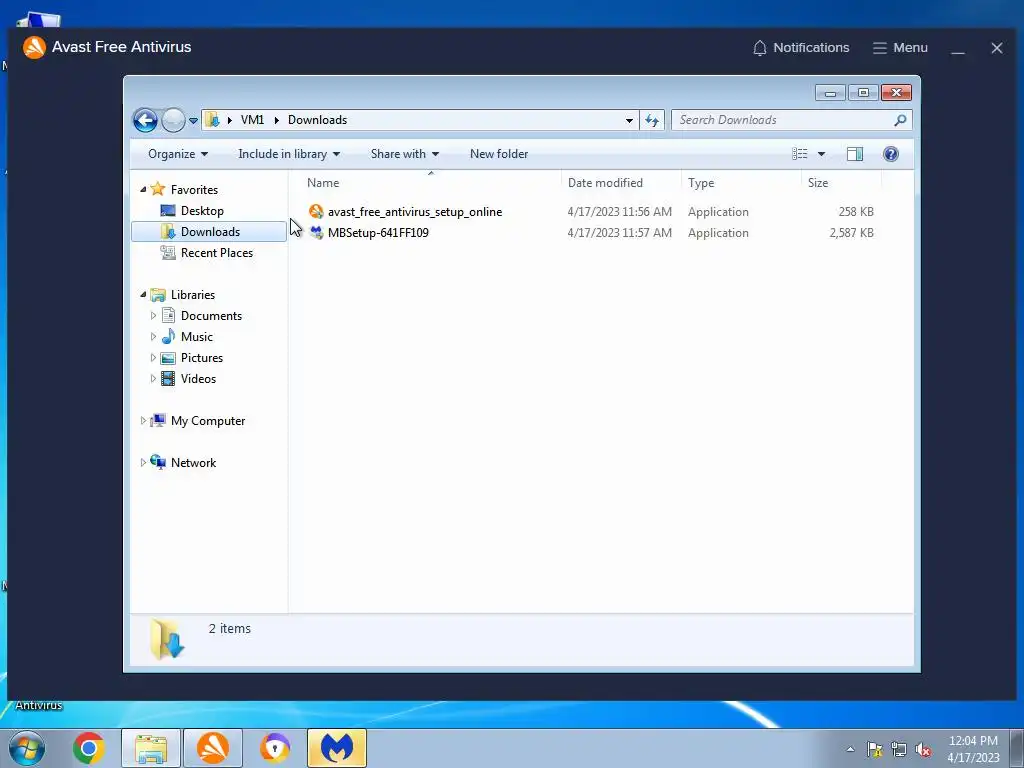Select the MBSetup-641FF109 file
Image resolution: width=1024 pixels, height=768 pixels.
(378, 232)
